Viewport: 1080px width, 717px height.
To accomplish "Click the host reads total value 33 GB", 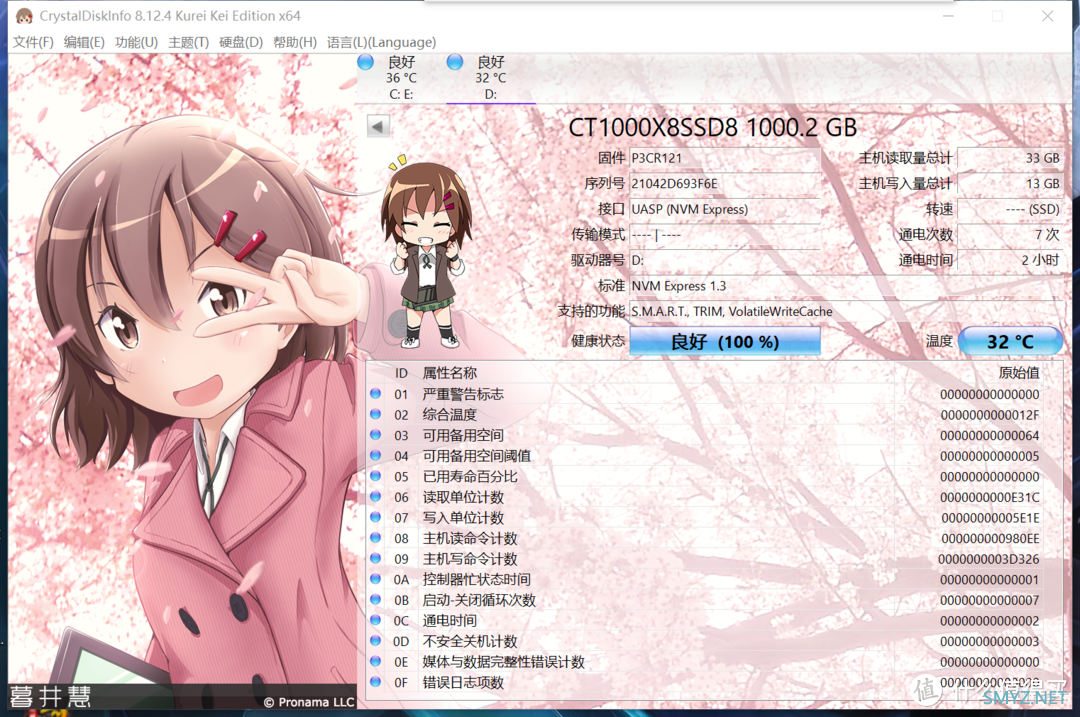I will [x=1010, y=158].
